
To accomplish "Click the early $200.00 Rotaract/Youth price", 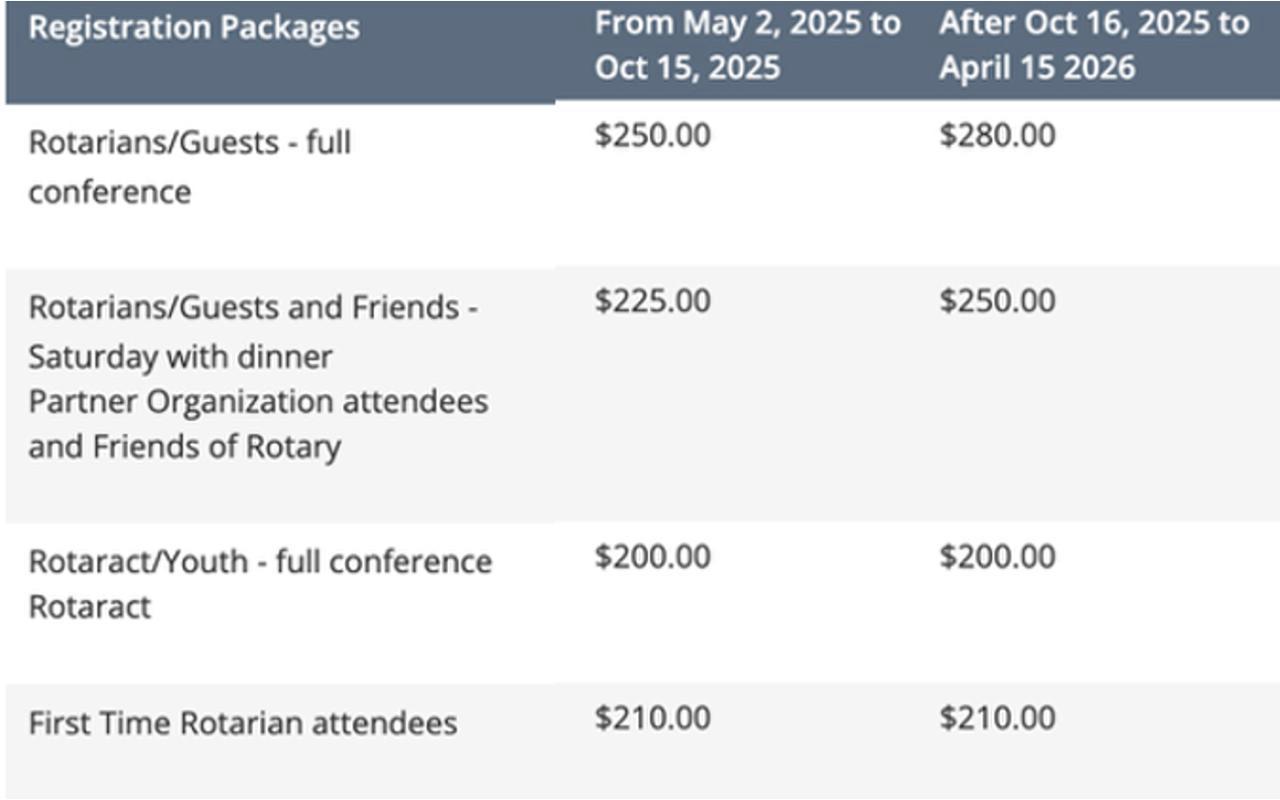I will click(x=652, y=556).
